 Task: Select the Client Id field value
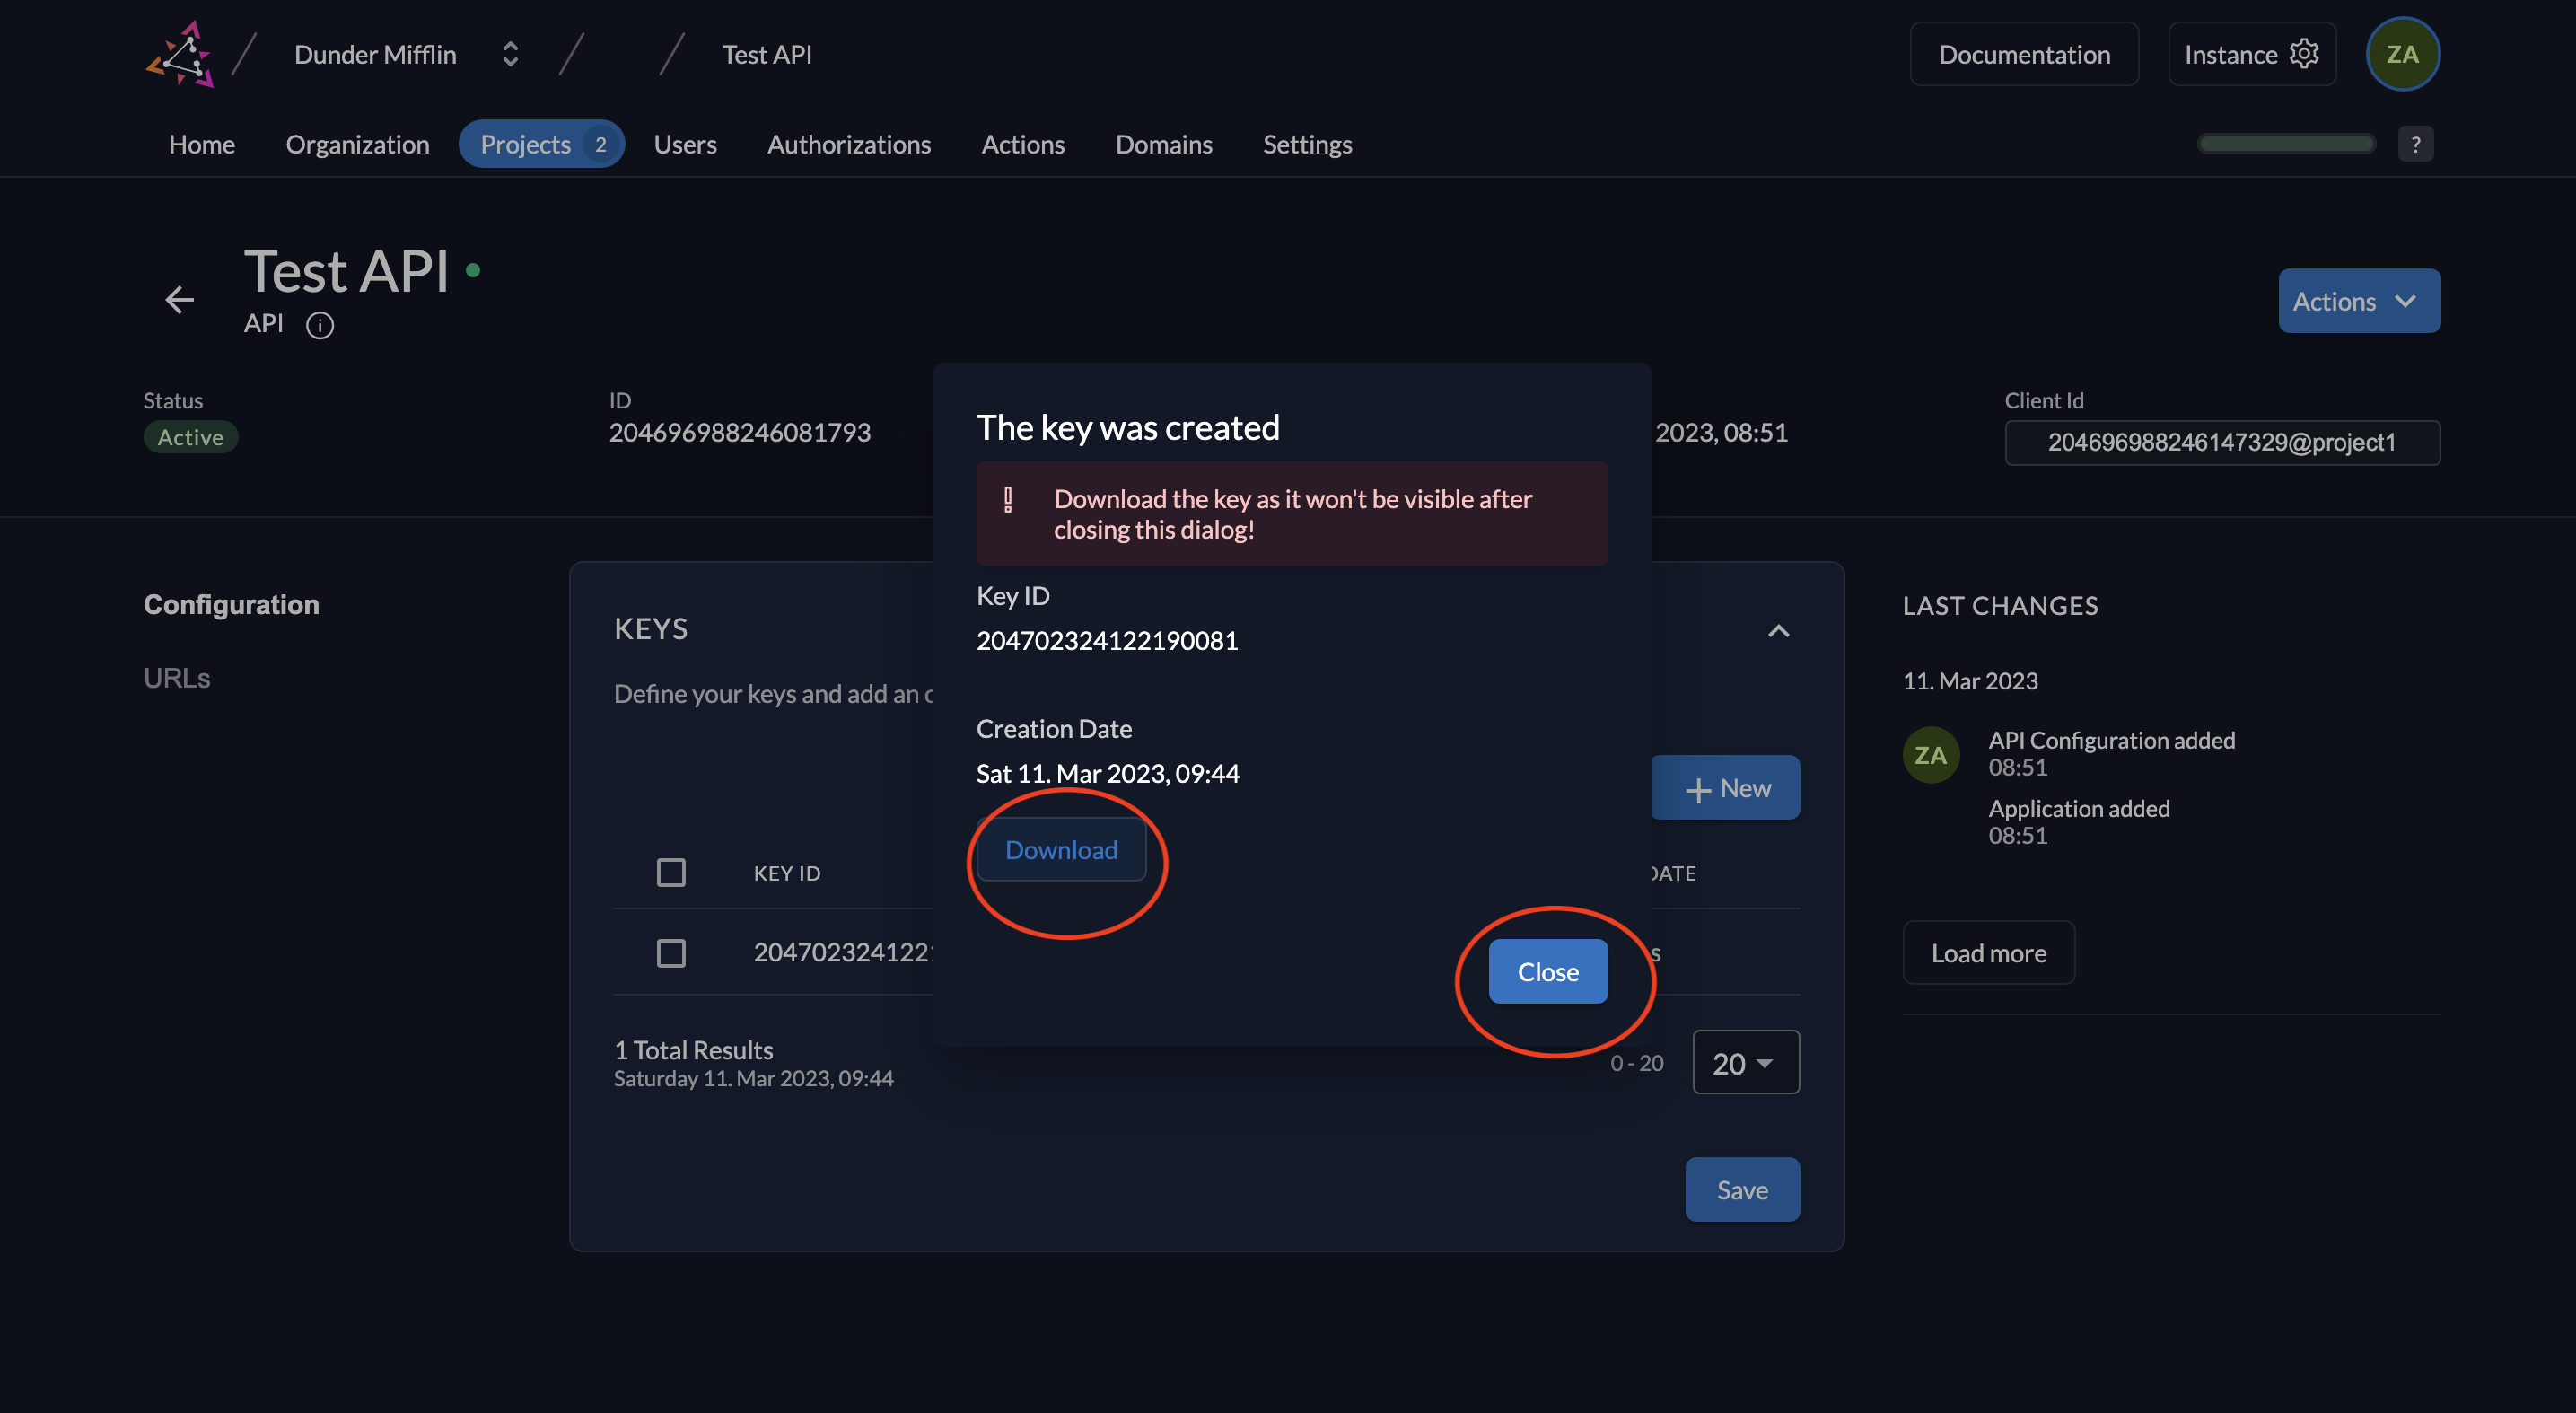point(2222,442)
